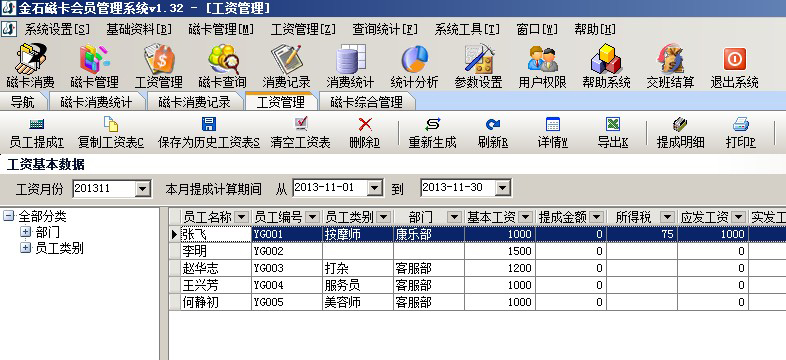This screenshot has height=360, width=786.
Task: Open the 窗口 menu
Action: (x=537, y=29)
